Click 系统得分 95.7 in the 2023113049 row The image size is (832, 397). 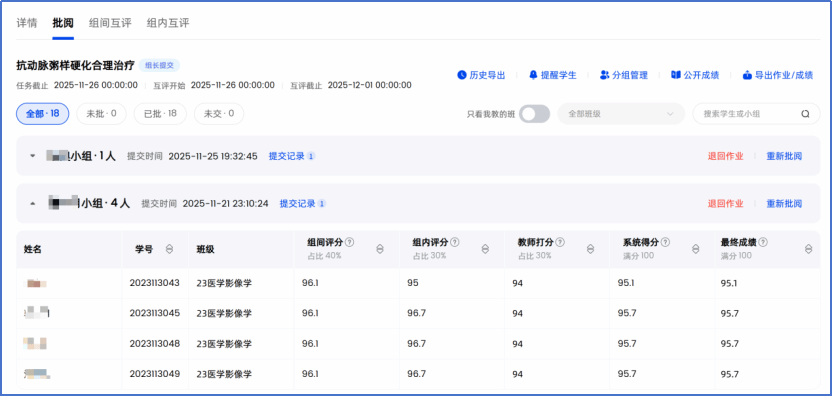click(627, 374)
